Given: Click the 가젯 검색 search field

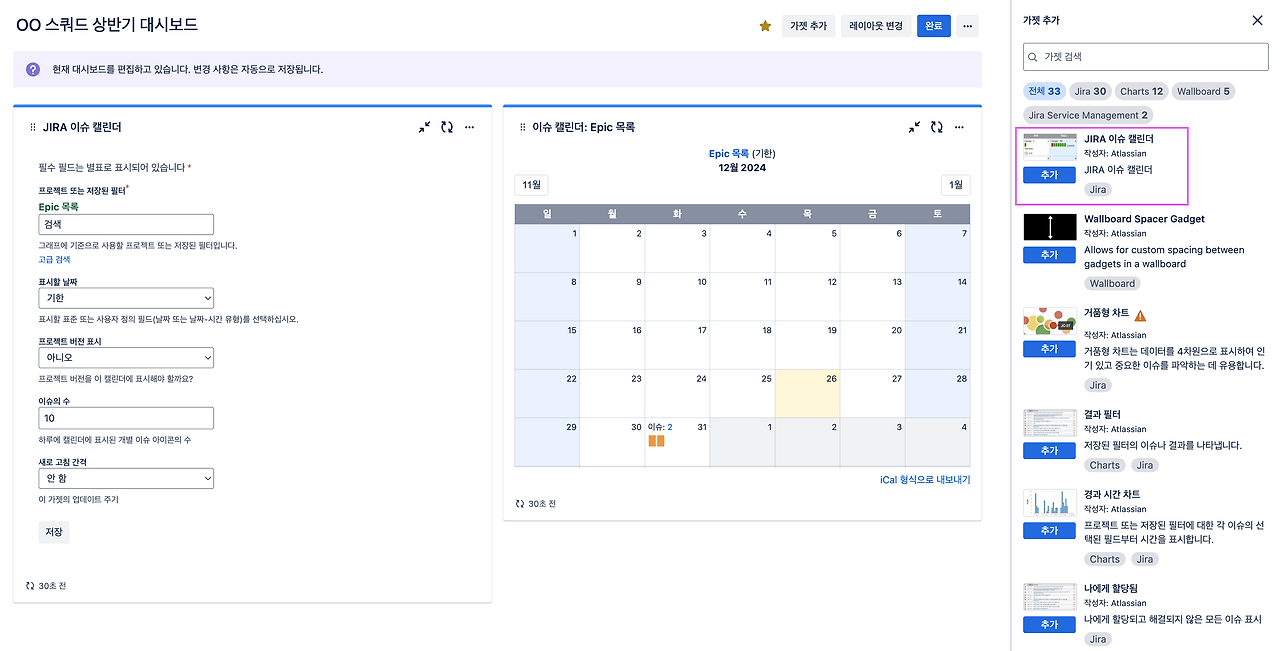Looking at the screenshot, I should point(1144,57).
